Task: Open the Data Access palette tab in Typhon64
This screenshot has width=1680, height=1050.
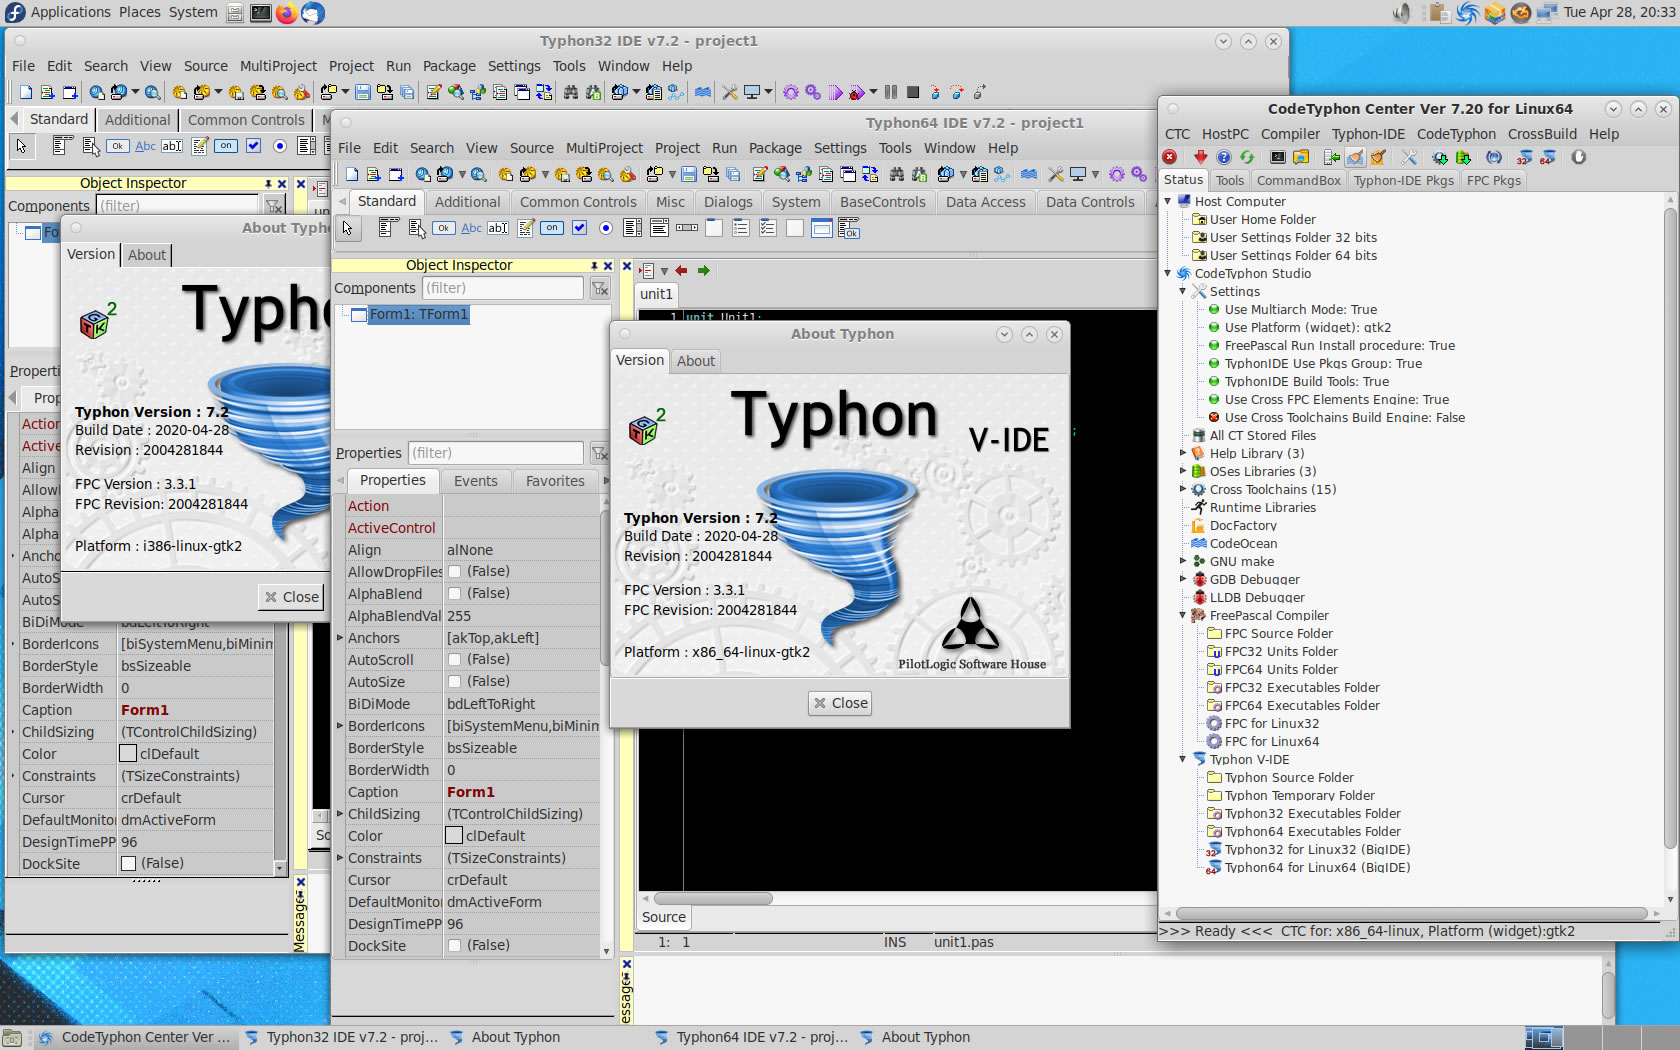Action: 986,202
